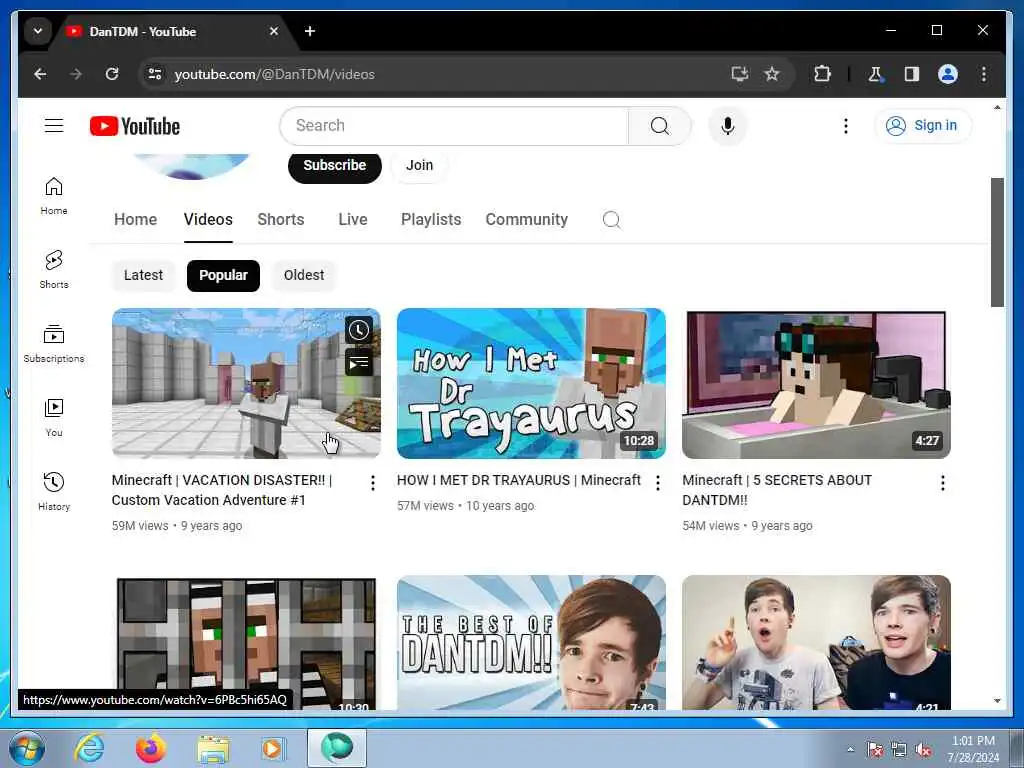The width and height of the screenshot is (1024, 768).
Task: Switch to the channel Shorts tab
Action: coord(281,219)
